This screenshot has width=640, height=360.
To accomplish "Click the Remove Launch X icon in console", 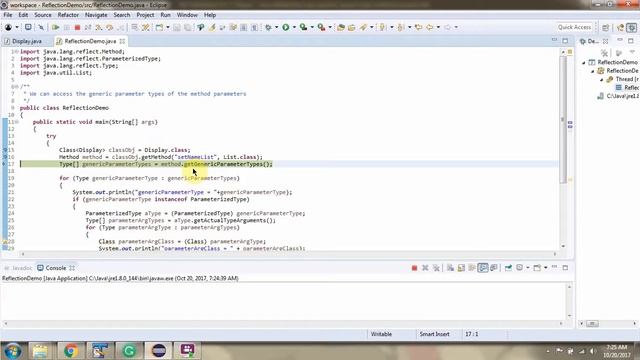I will point(425,268).
